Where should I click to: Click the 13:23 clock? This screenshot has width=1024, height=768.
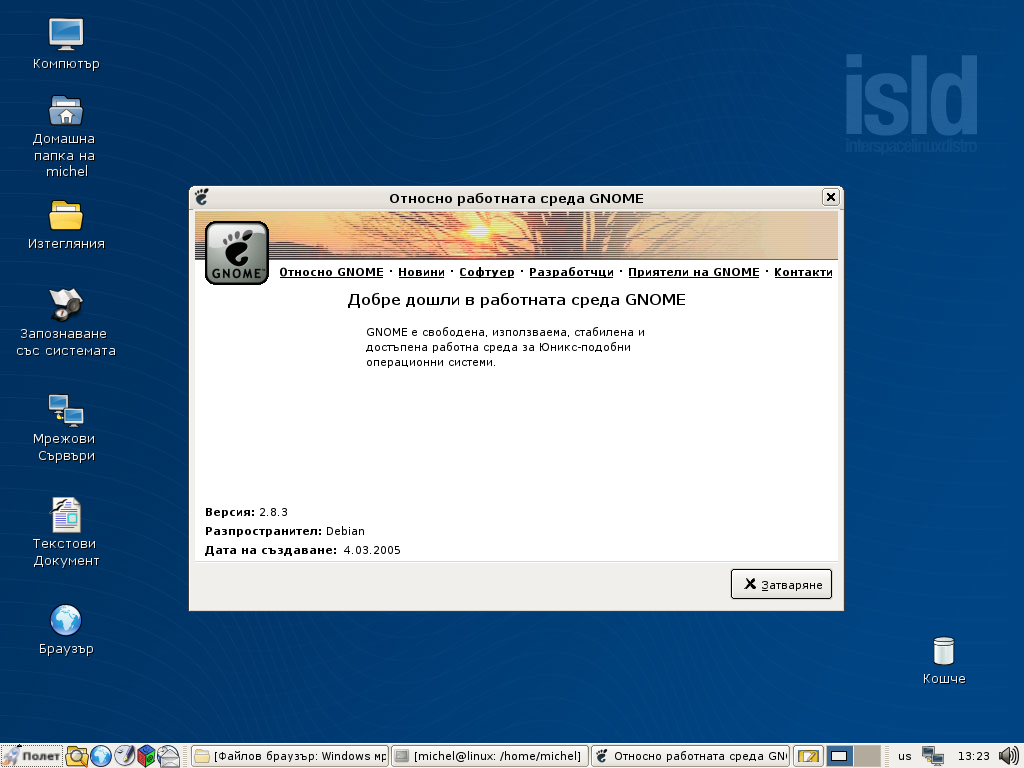coord(974,756)
